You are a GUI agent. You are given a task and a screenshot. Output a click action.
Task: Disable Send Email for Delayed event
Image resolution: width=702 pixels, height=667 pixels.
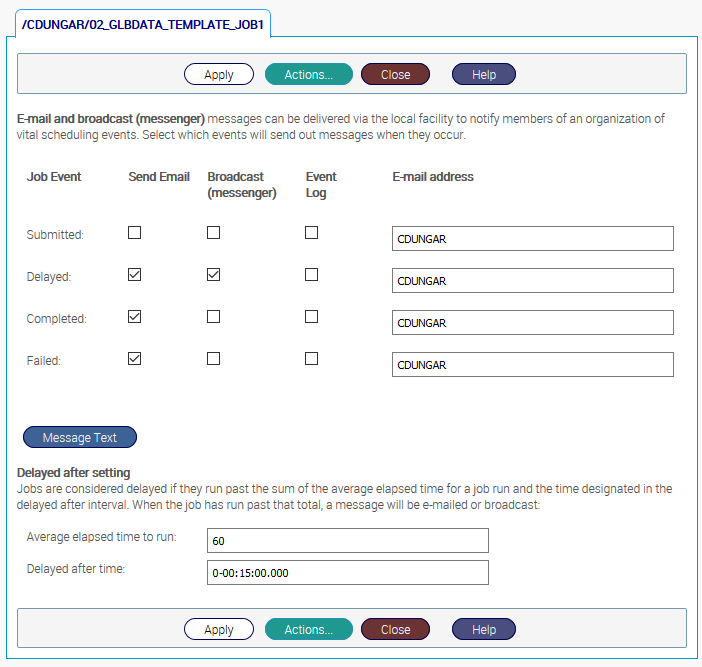click(x=135, y=275)
